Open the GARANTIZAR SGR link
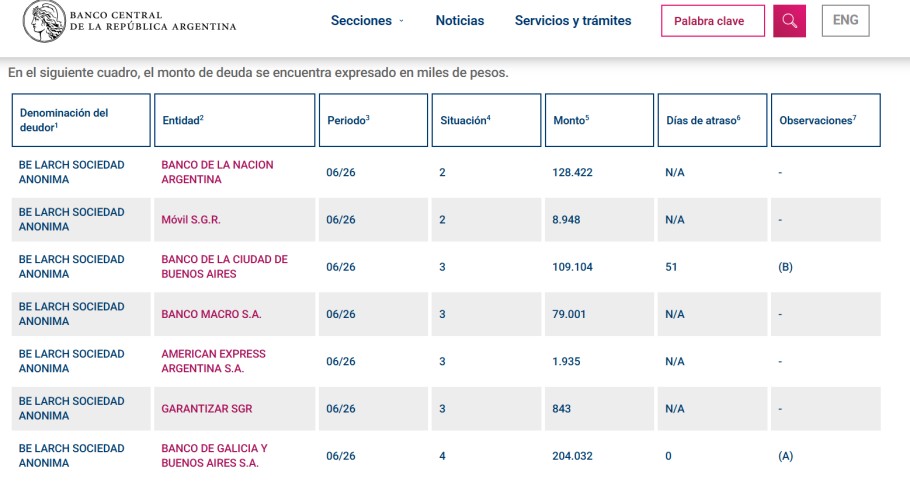The image size is (910, 493). 207,408
